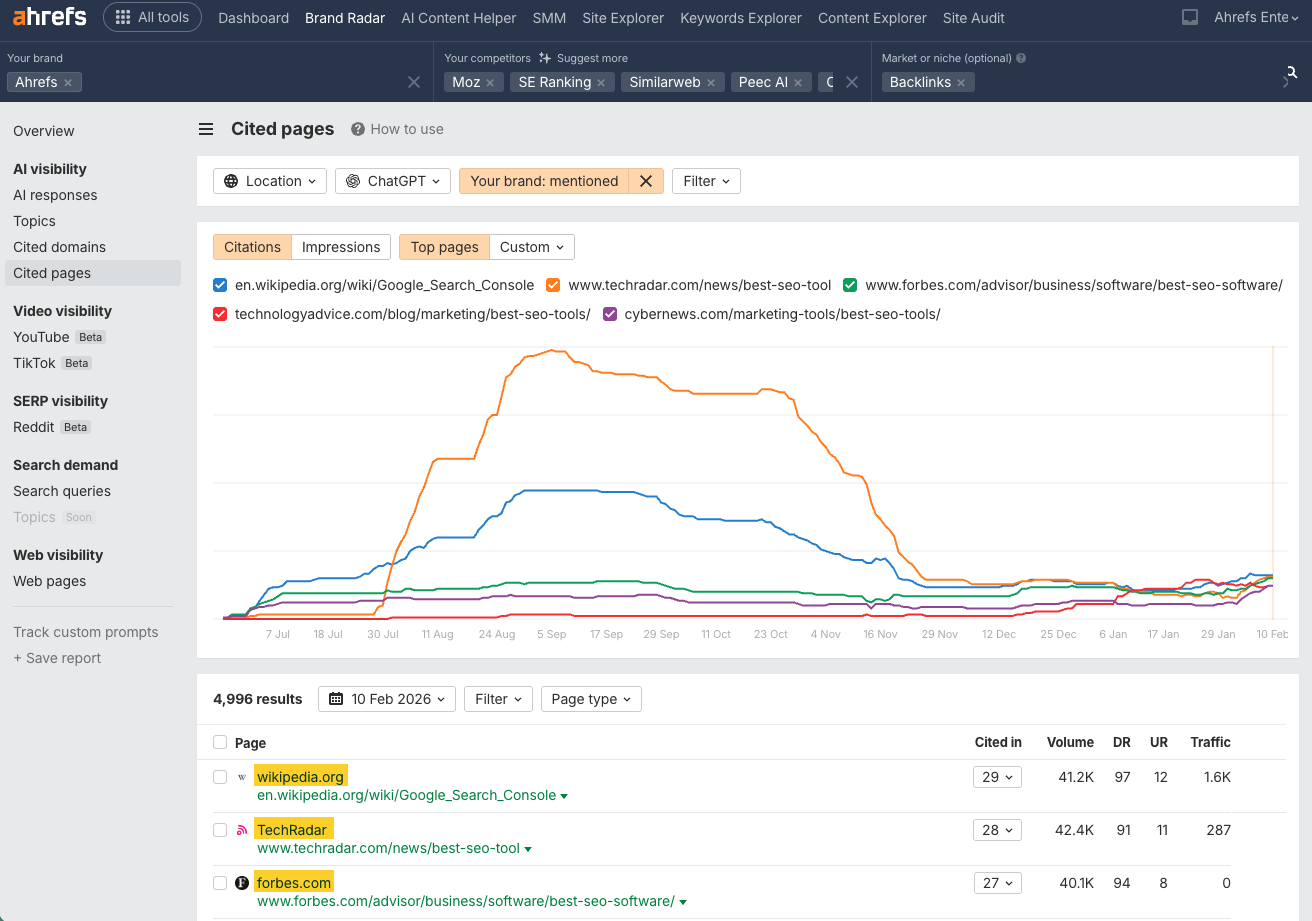Open the Page type dropdown
This screenshot has width=1312, height=921.
point(591,699)
